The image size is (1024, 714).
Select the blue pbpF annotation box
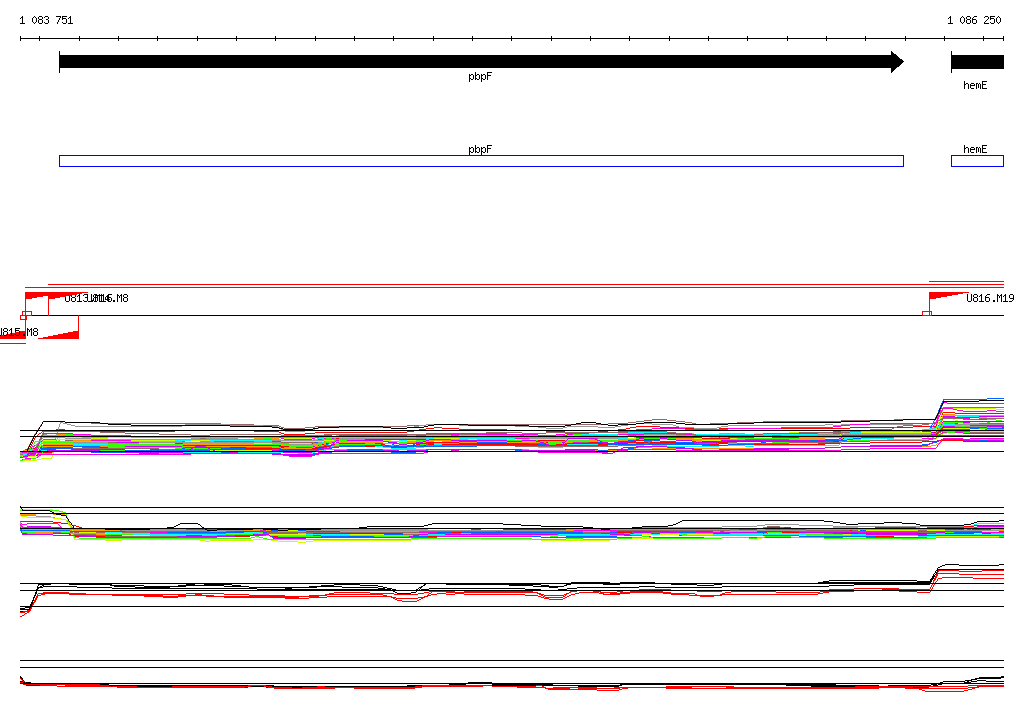tap(481, 161)
